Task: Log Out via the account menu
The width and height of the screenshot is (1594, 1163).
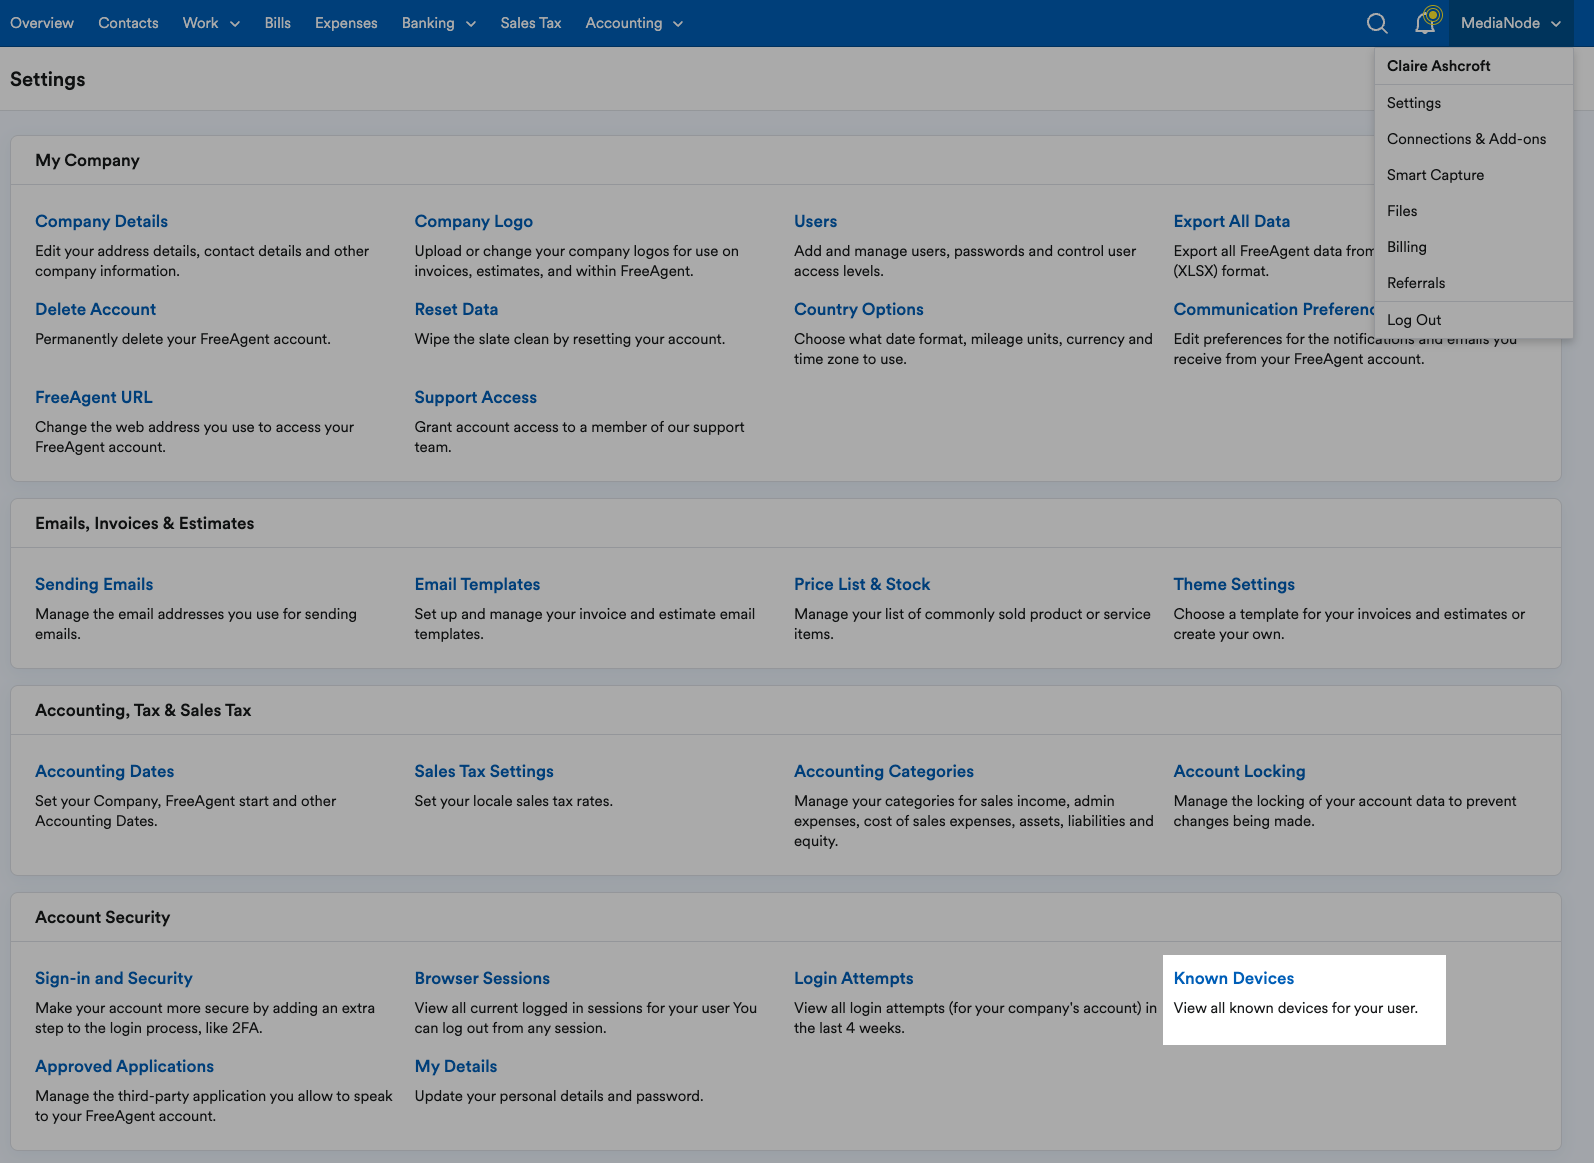Action: [1414, 320]
